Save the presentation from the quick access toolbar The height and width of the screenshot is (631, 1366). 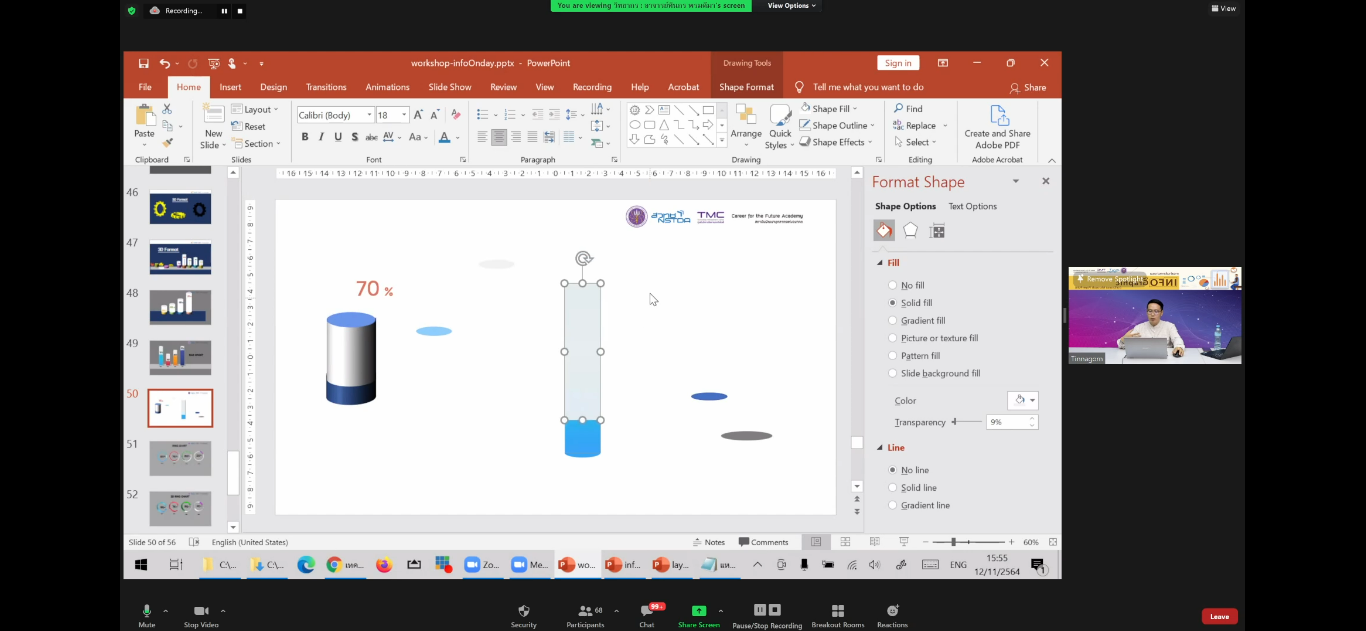click(x=144, y=63)
